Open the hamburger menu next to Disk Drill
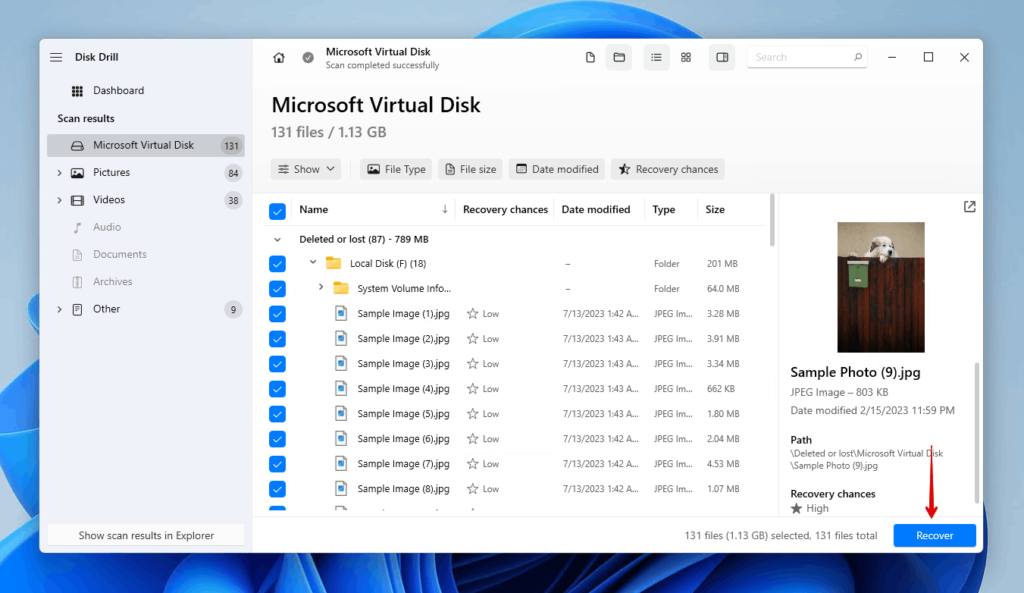 (56, 57)
